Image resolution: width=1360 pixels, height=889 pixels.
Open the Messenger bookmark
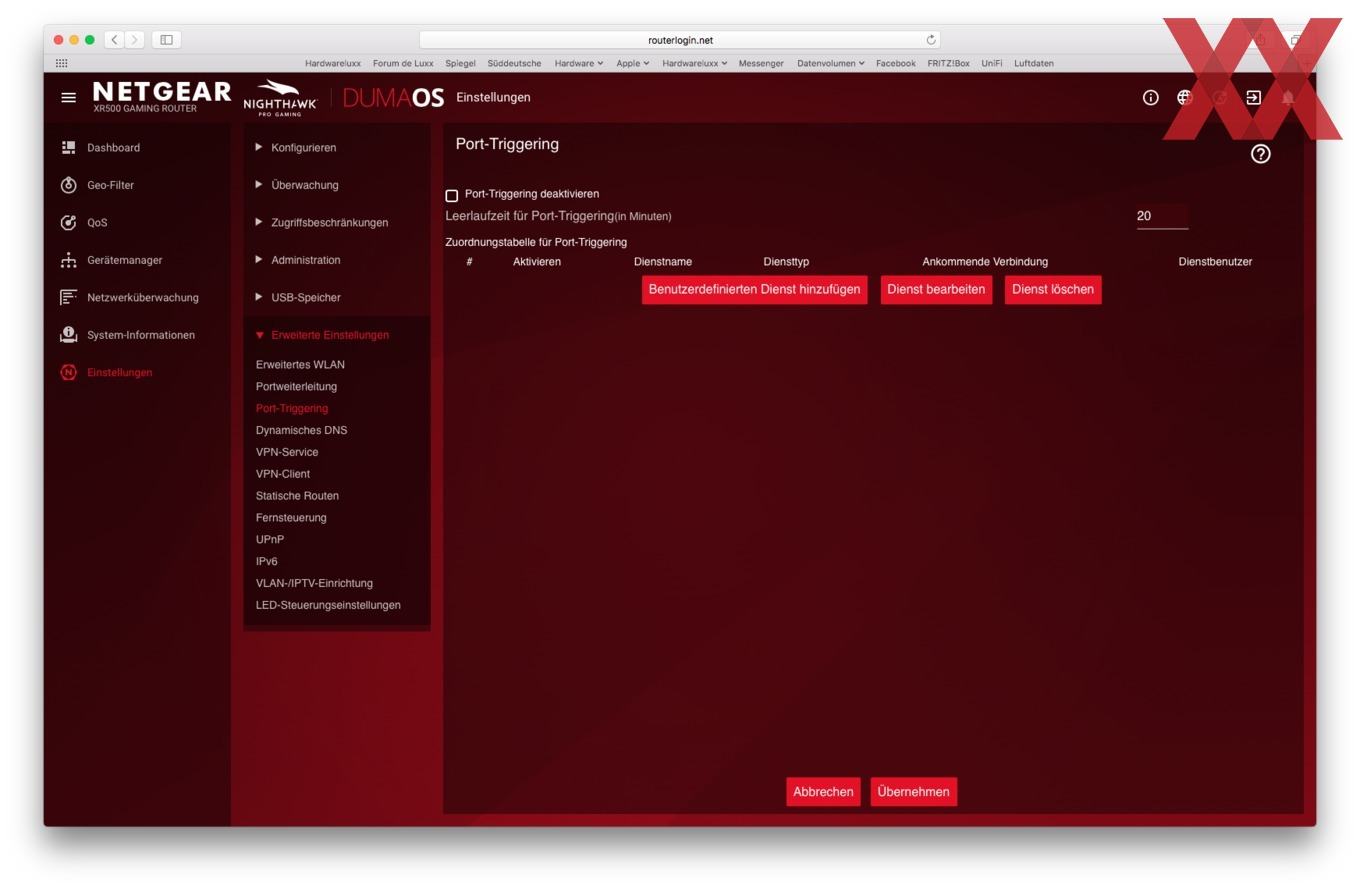pyautogui.click(x=761, y=63)
